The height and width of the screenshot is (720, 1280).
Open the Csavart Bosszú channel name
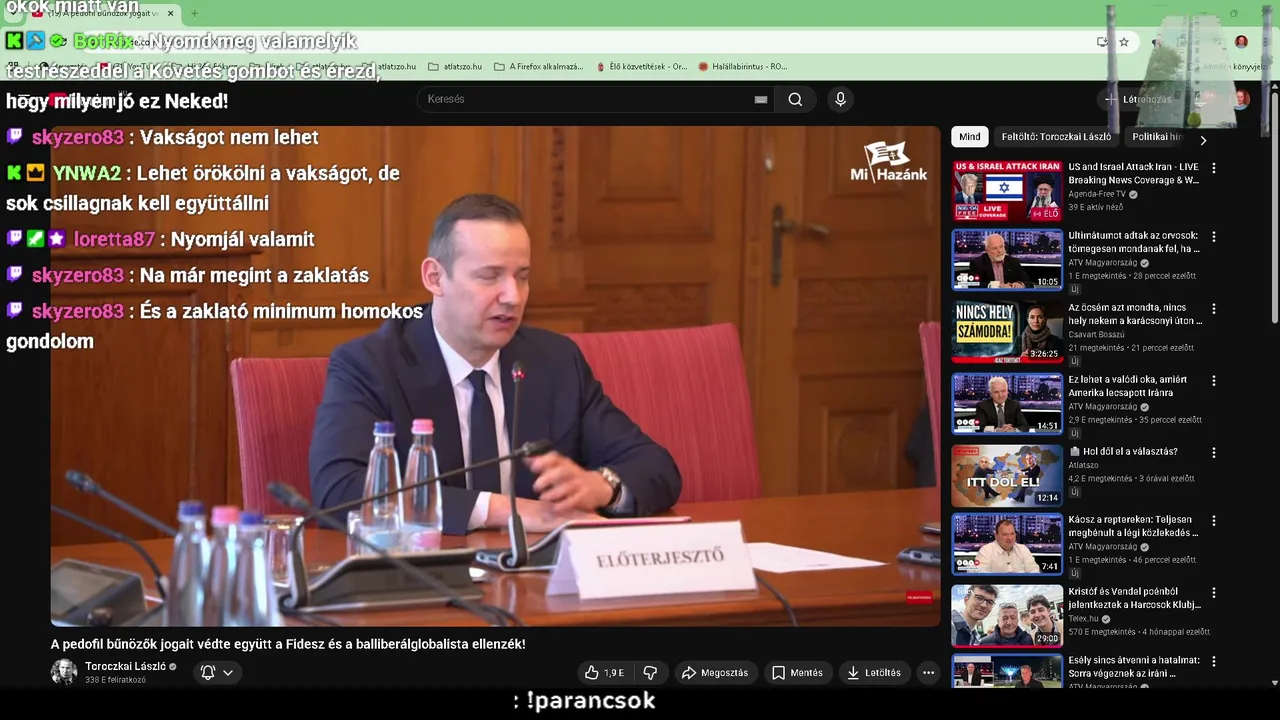(x=1096, y=335)
